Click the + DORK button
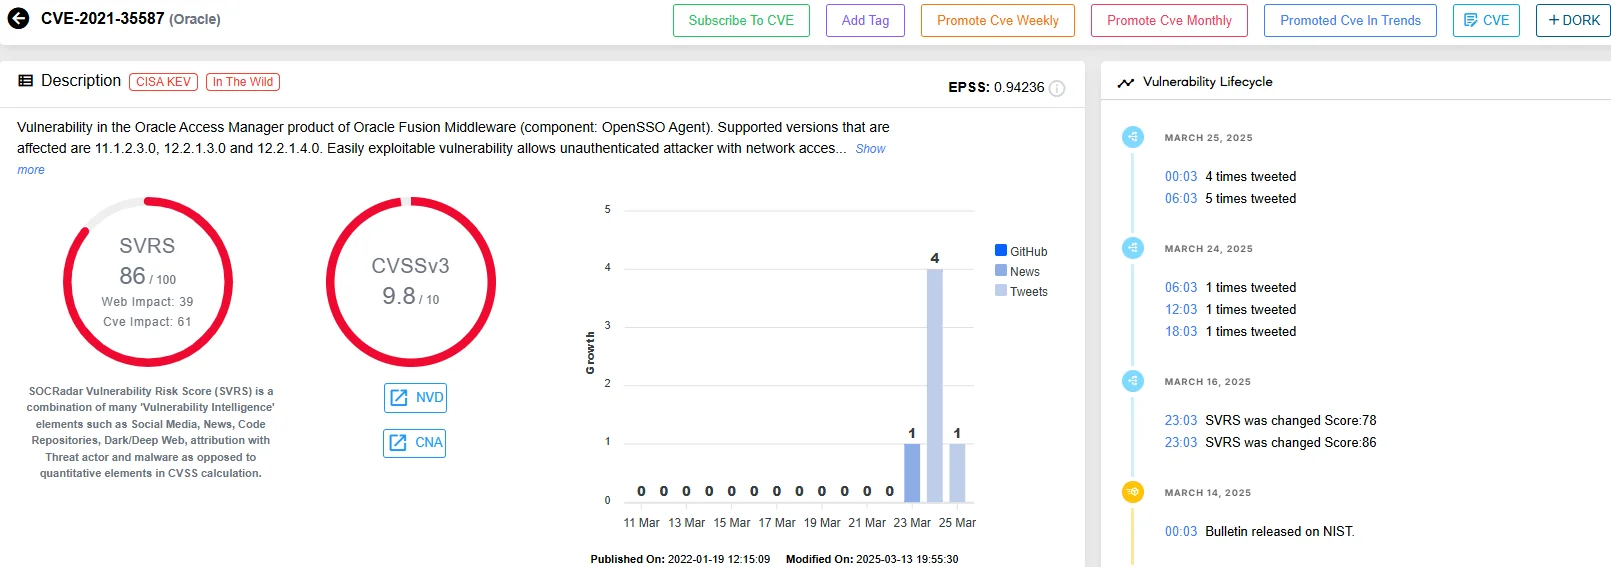The height and width of the screenshot is (567, 1611). tap(1573, 20)
